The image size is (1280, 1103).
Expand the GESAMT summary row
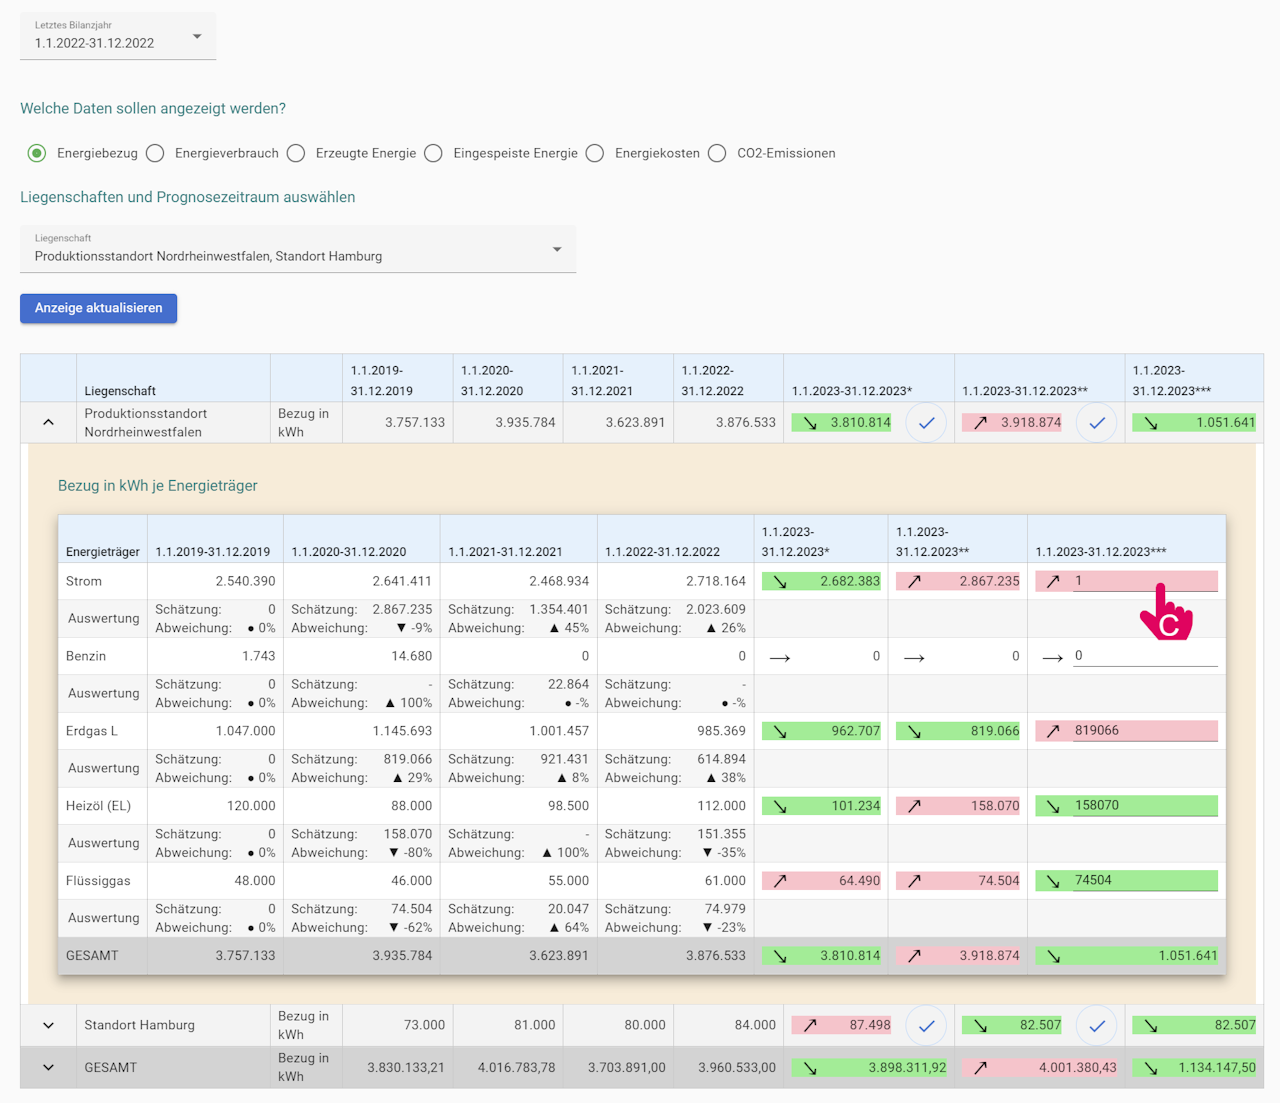click(x=48, y=1067)
